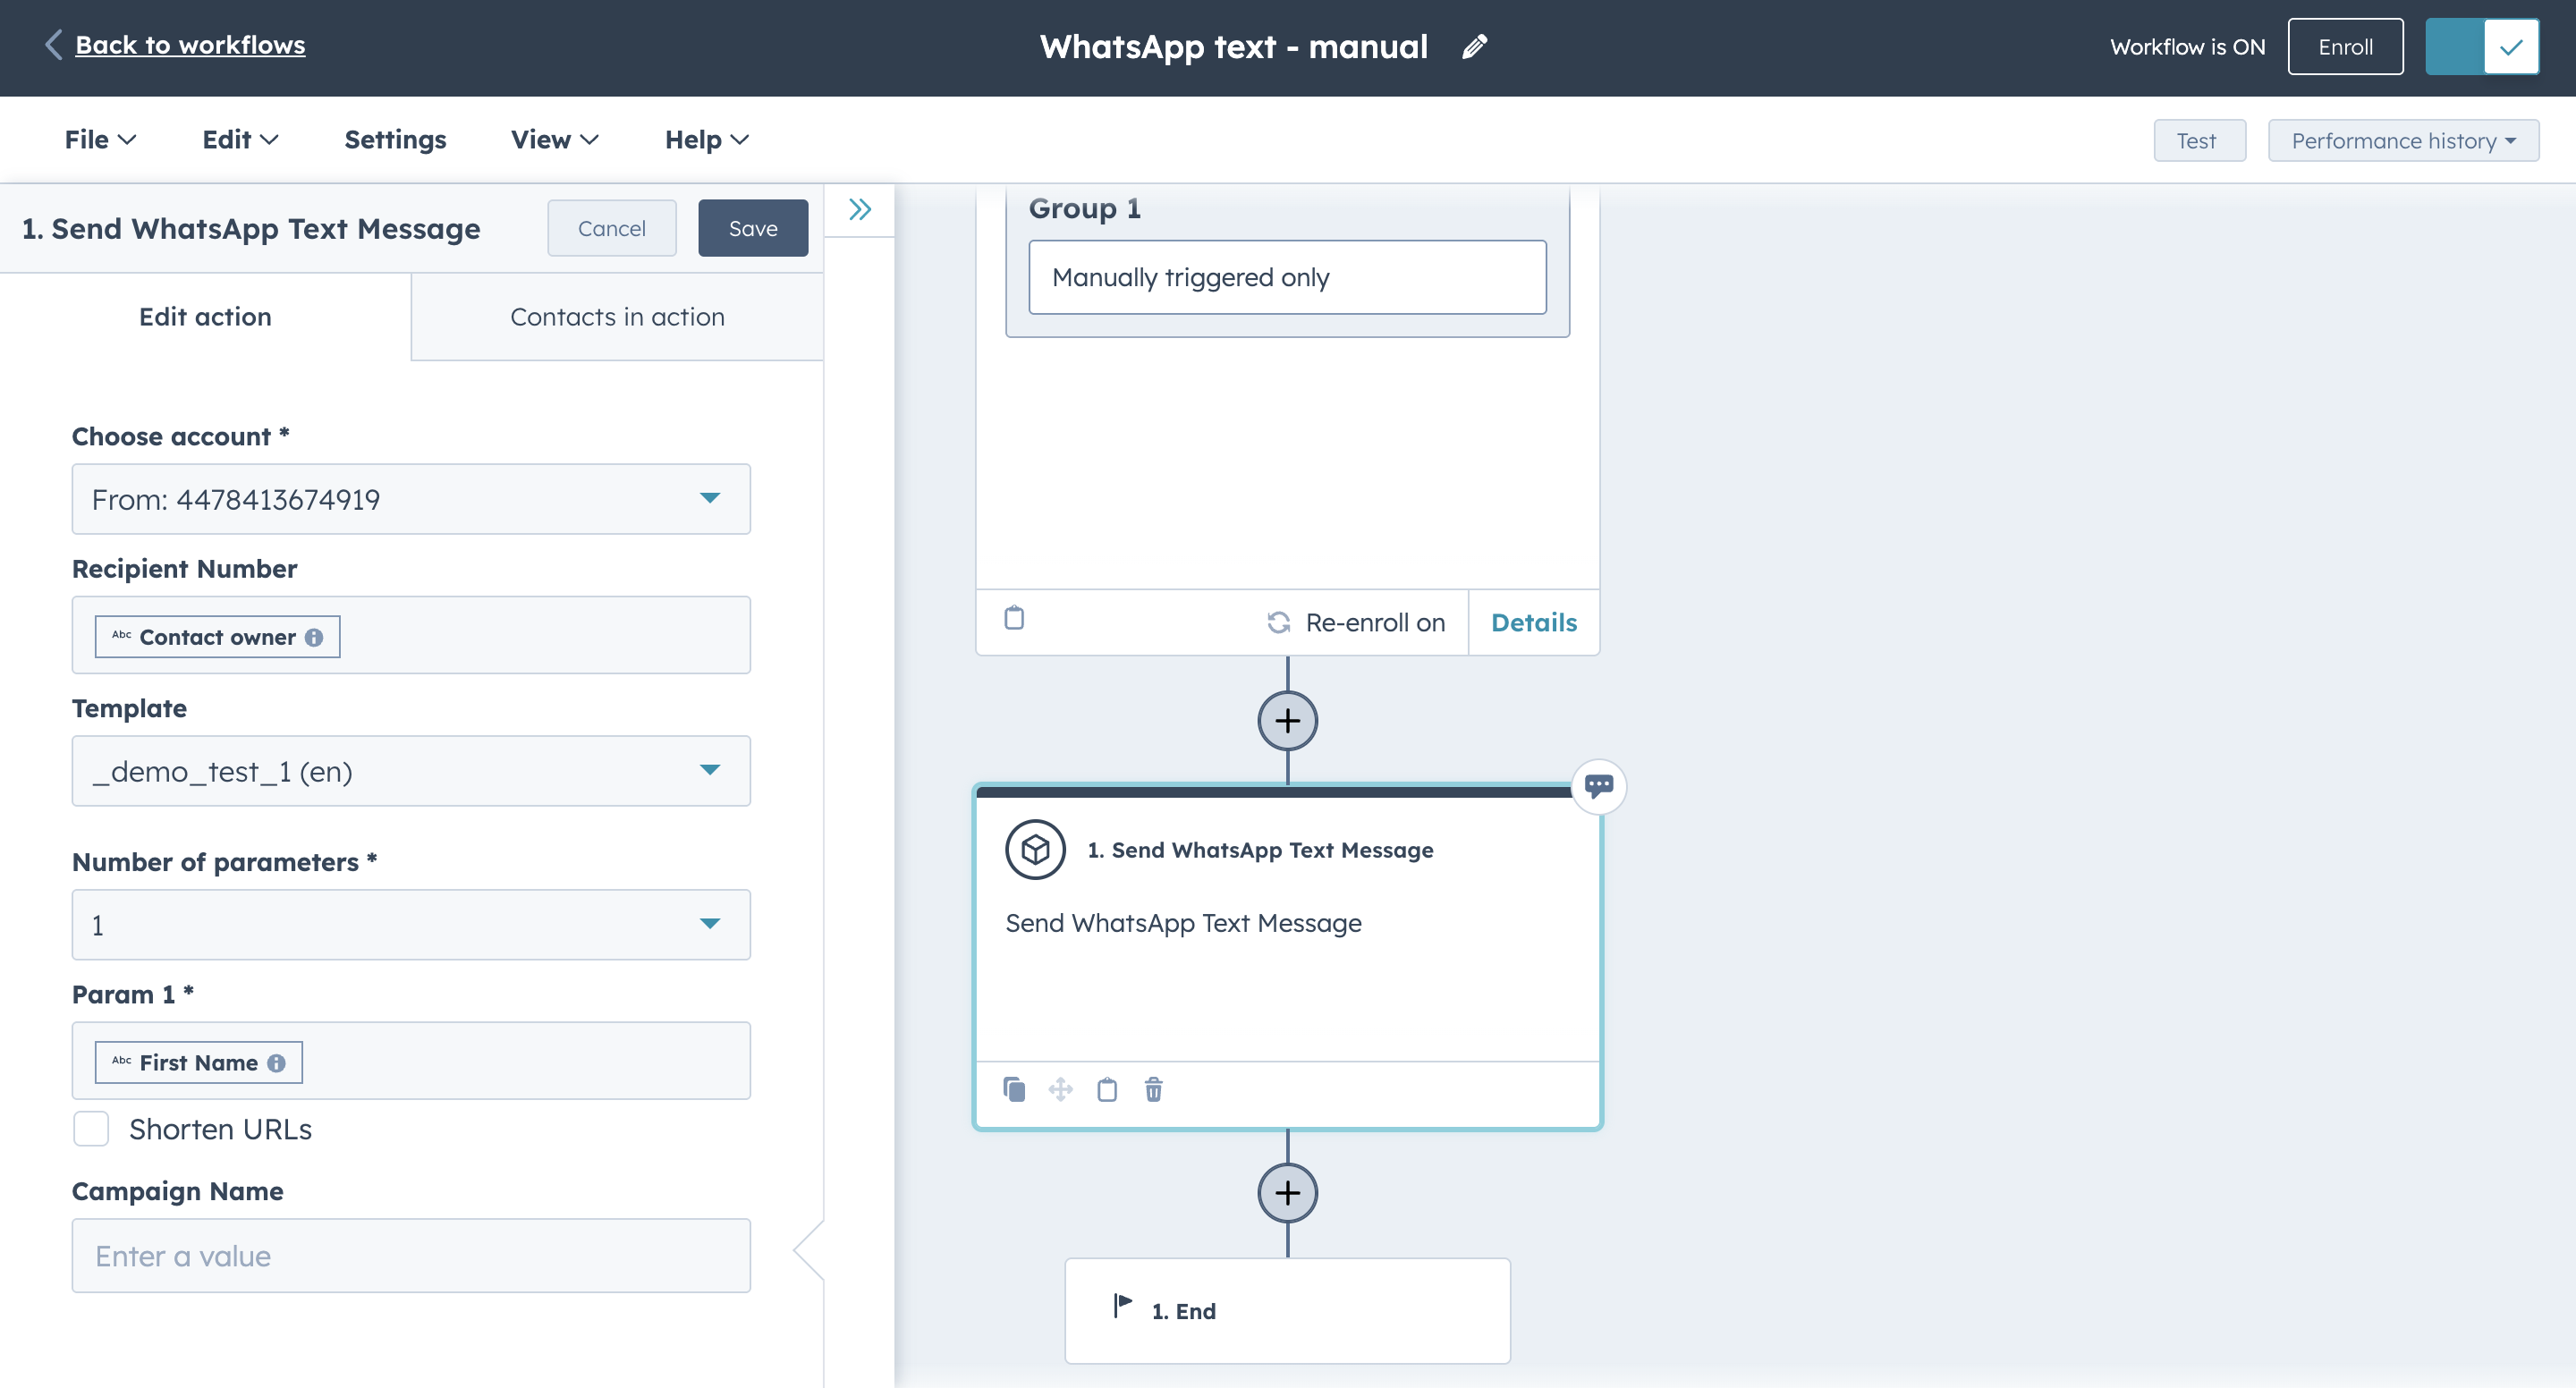Viewport: 2576px width, 1388px height.
Task: Collapse the side panel with double-chevron icon
Action: point(860,209)
